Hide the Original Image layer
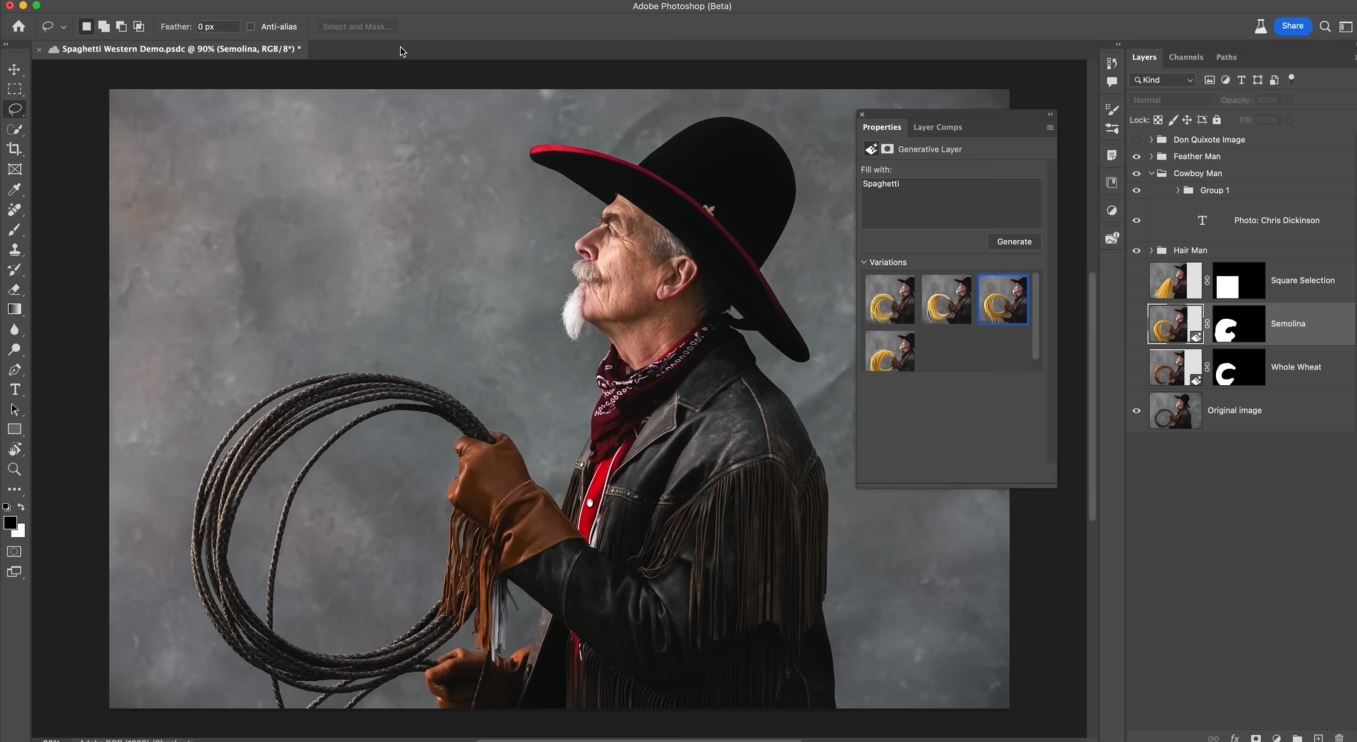Viewport: 1357px width, 742px height. pyautogui.click(x=1136, y=410)
